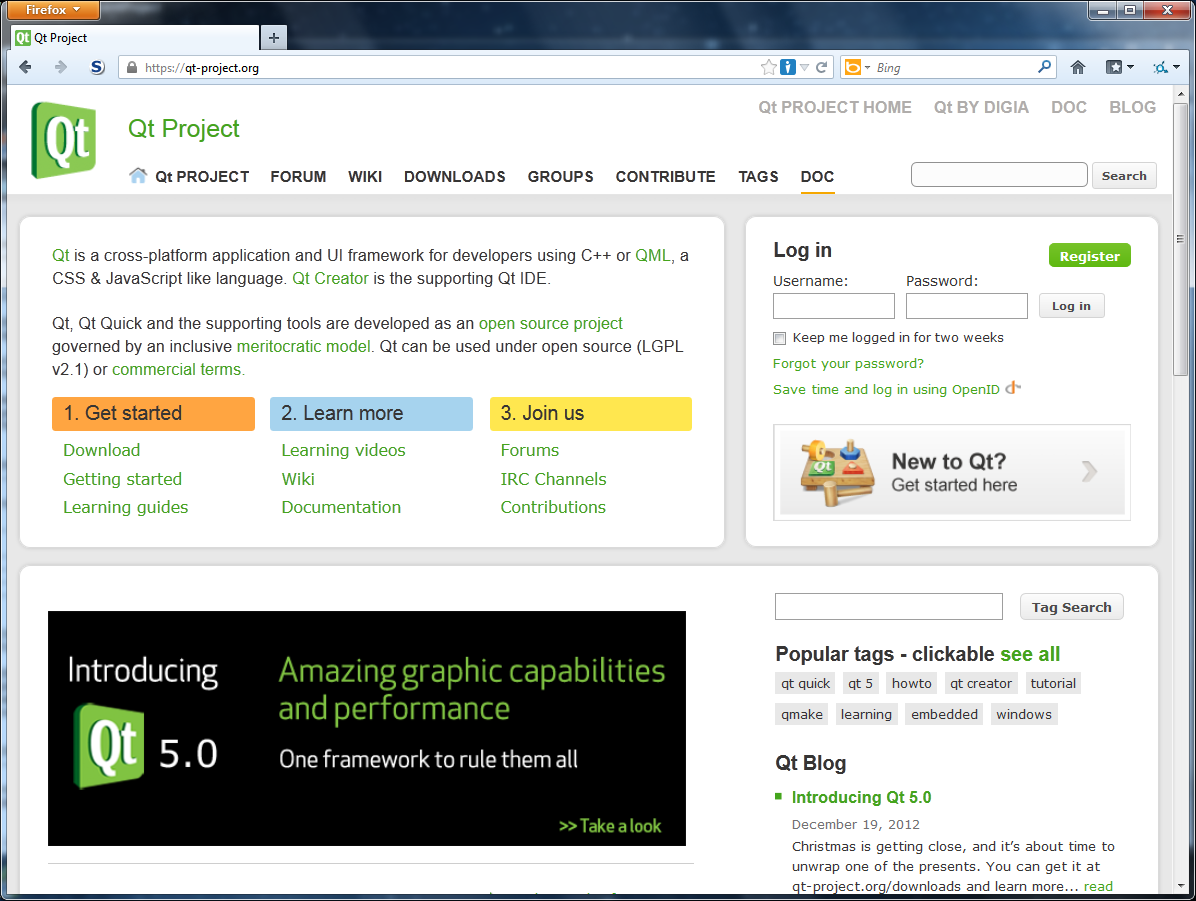The width and height of the screenshot is (1196, 901).
Task: Open Save time and log in using OpenID link
Action: click(886, 389)
